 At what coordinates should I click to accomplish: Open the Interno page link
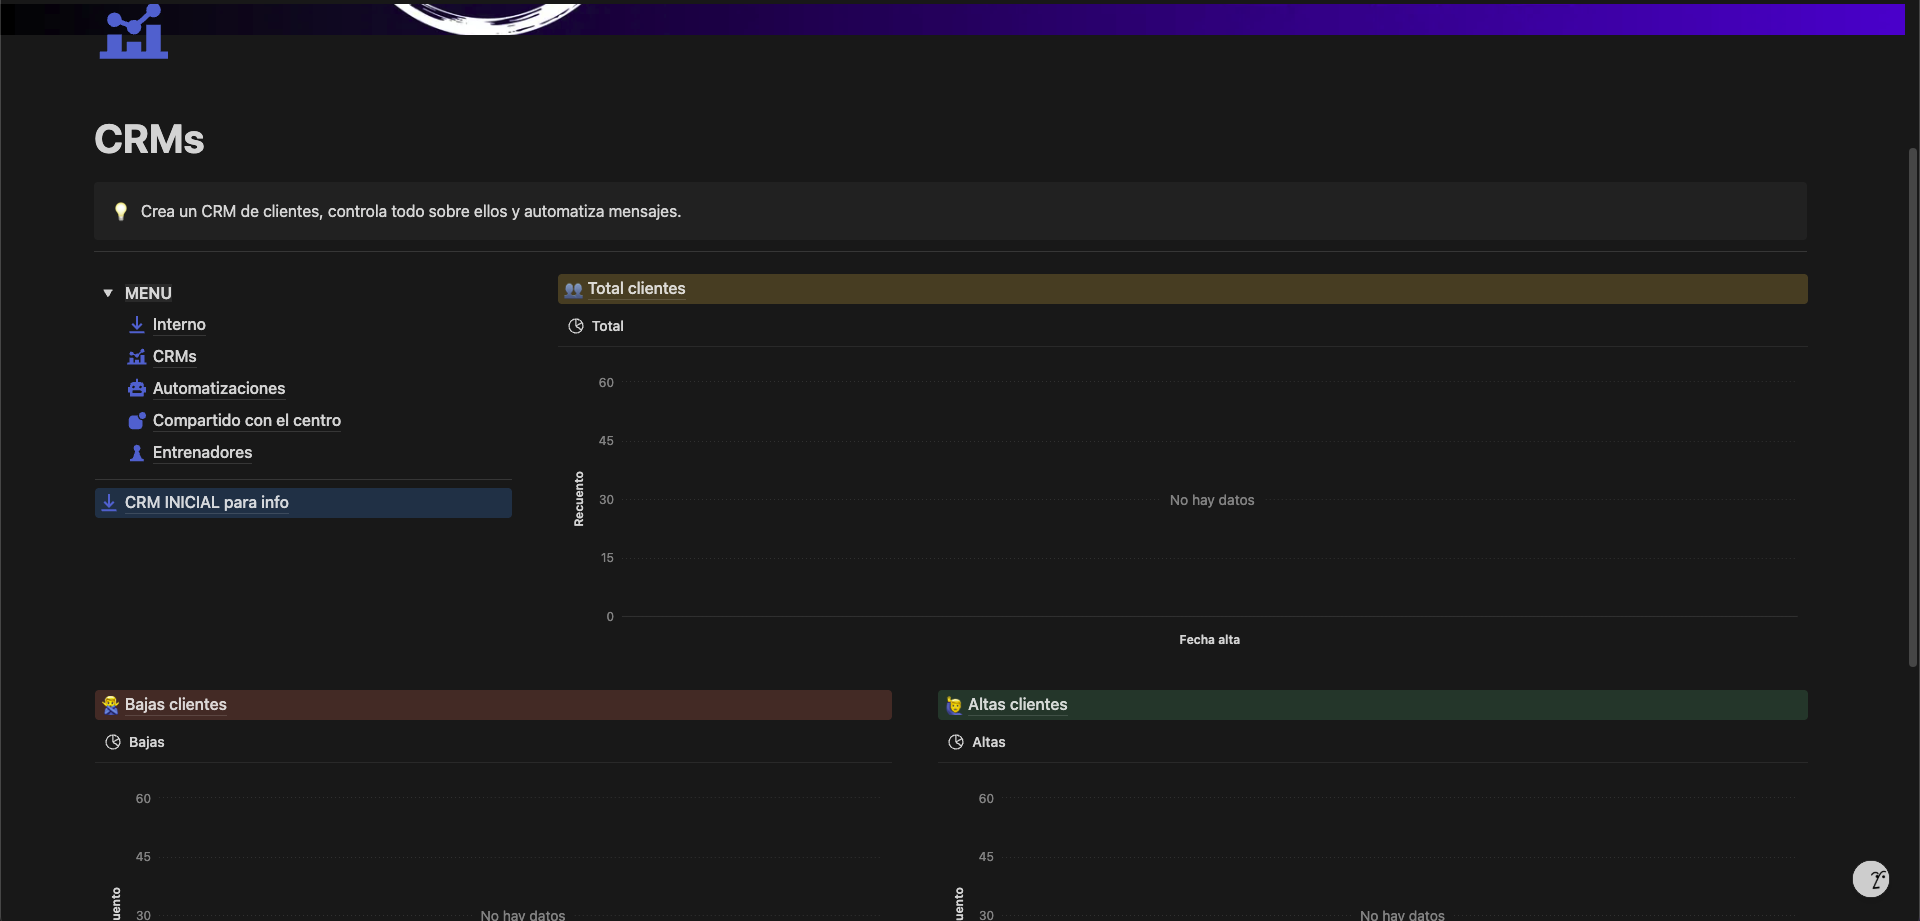click(179, 325)
